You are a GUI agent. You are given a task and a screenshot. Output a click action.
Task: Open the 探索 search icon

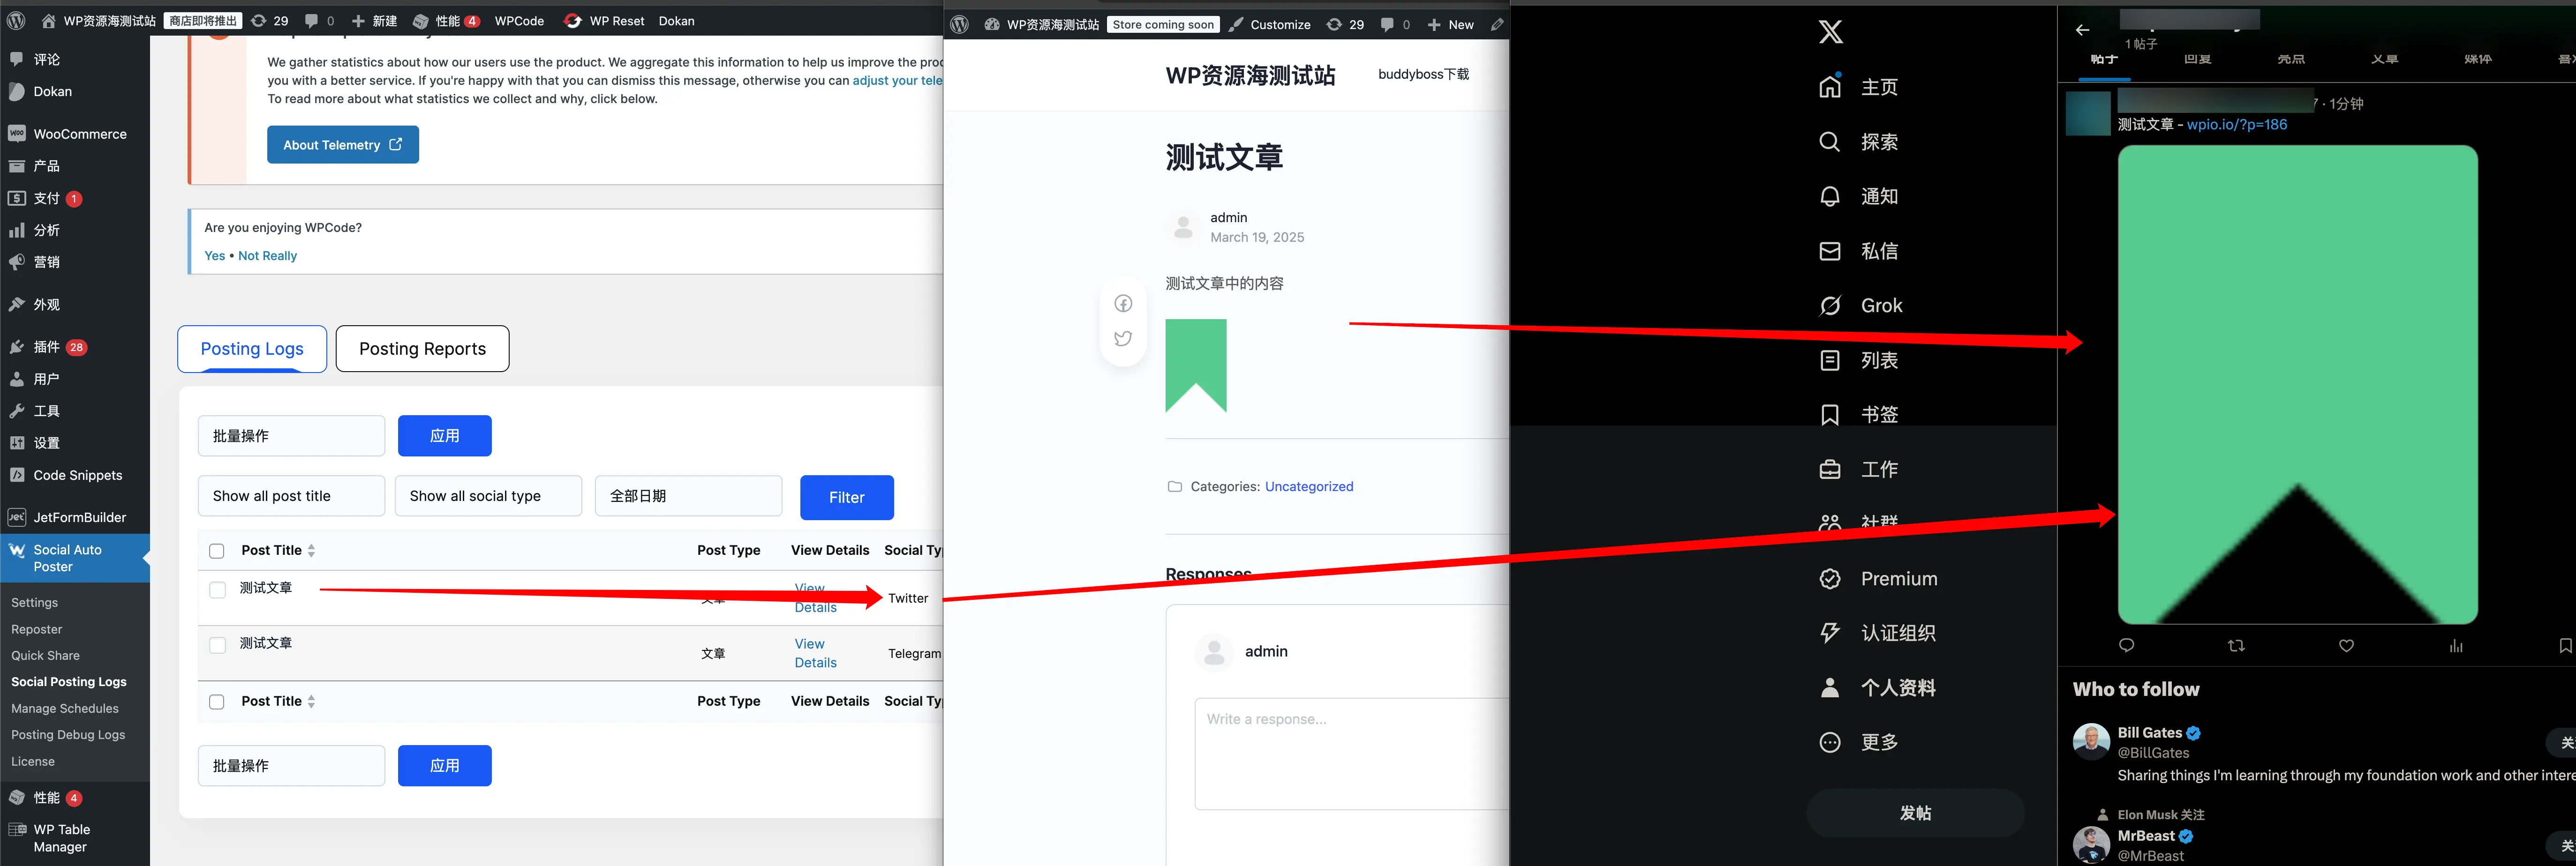pos(1829,142)
